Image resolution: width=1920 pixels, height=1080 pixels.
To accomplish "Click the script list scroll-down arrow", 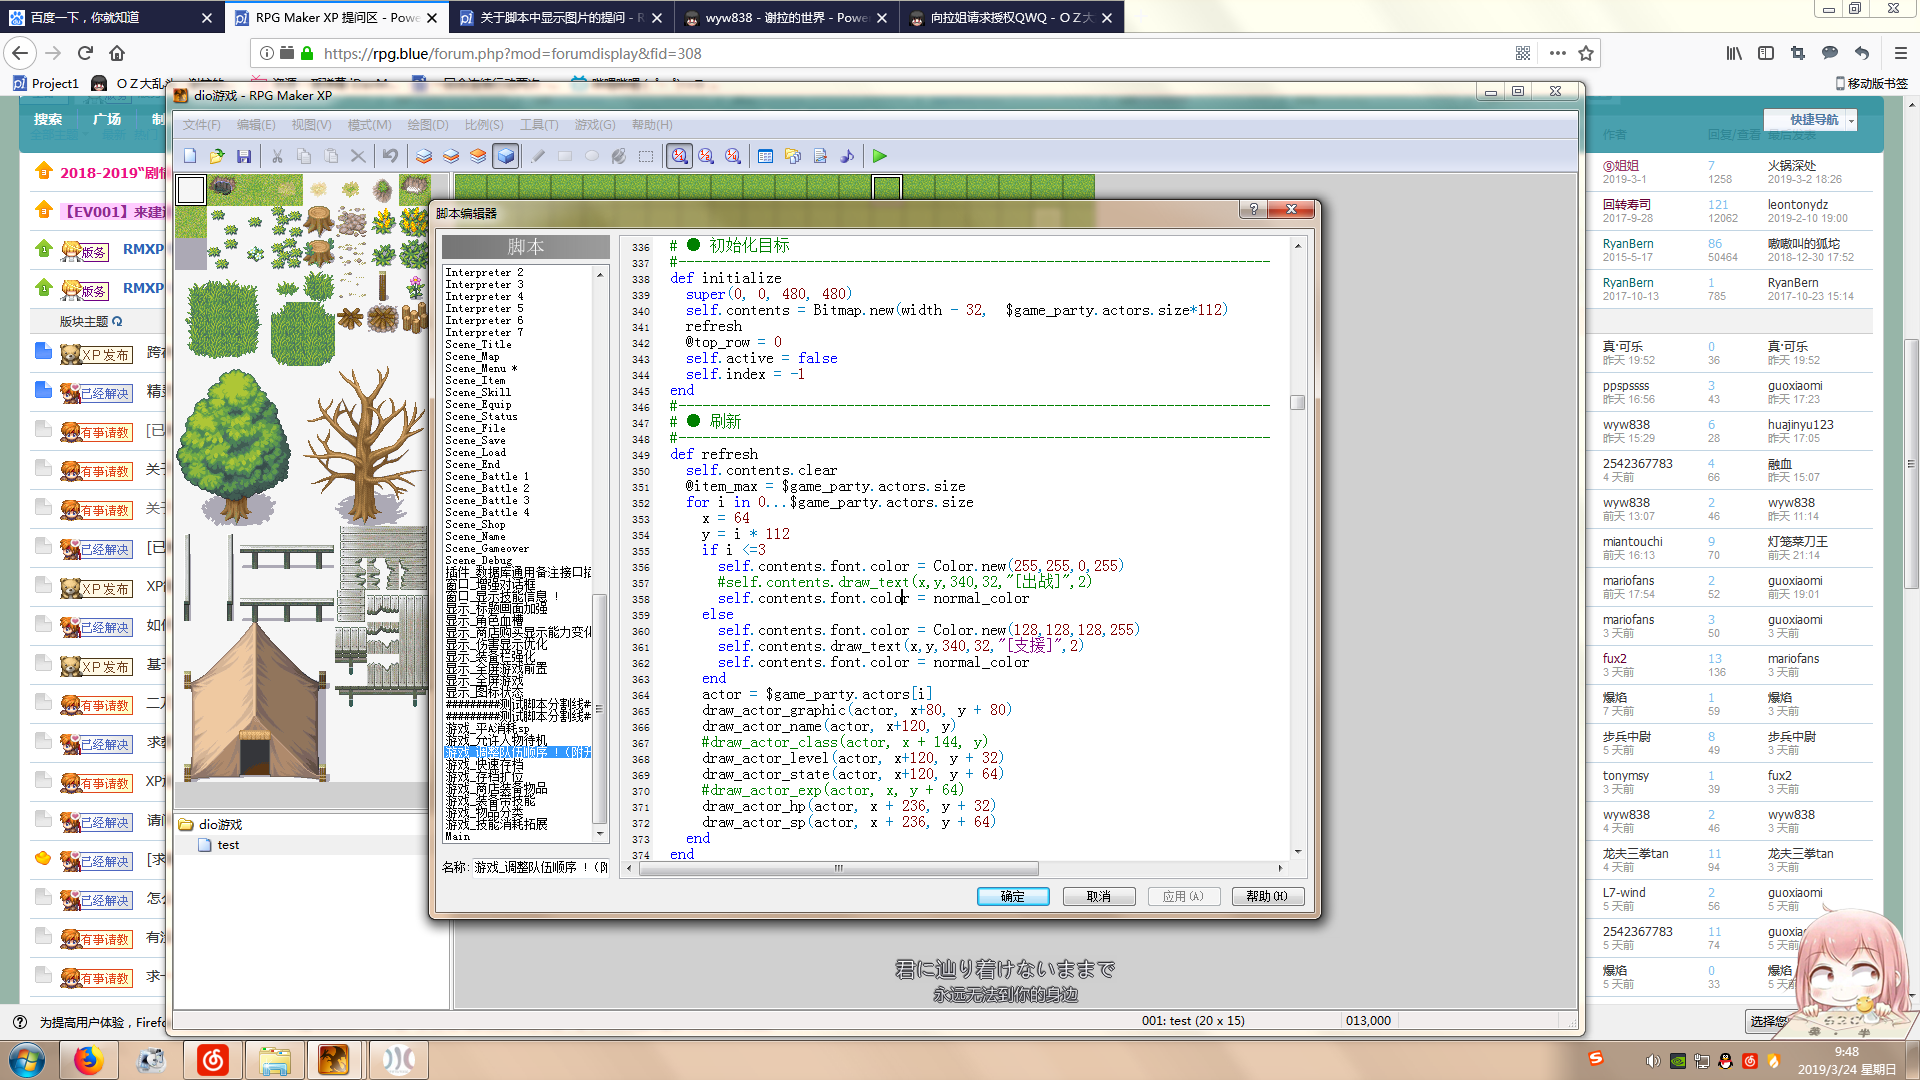I will (600, 833).
